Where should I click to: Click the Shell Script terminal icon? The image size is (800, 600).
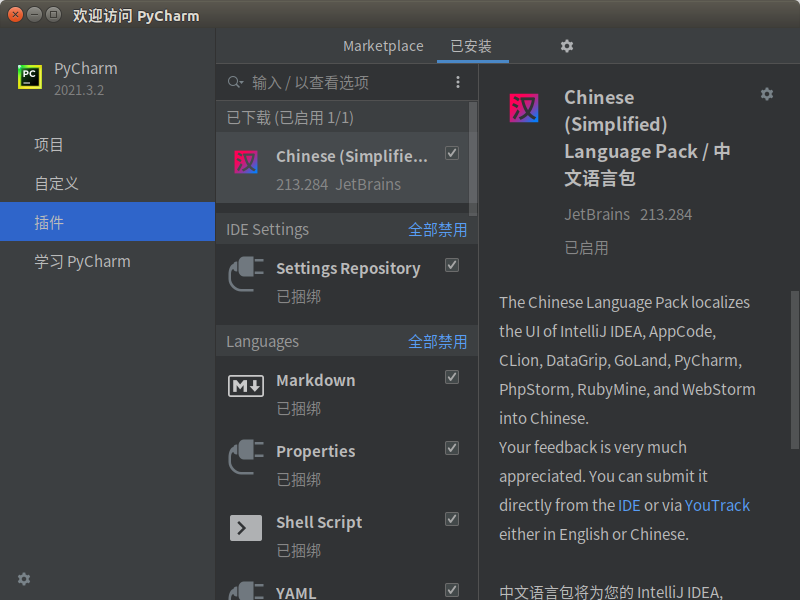[246, 528]
